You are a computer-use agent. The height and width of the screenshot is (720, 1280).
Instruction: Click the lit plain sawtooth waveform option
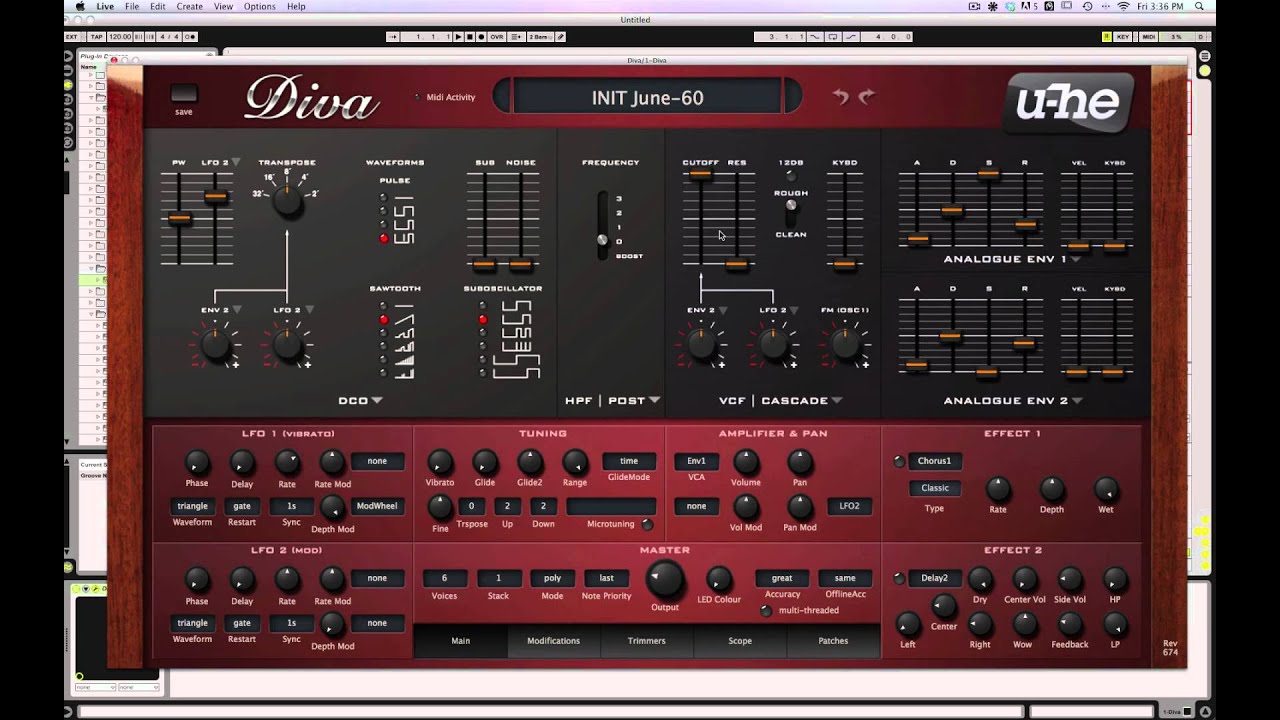[x=383, y=320]
